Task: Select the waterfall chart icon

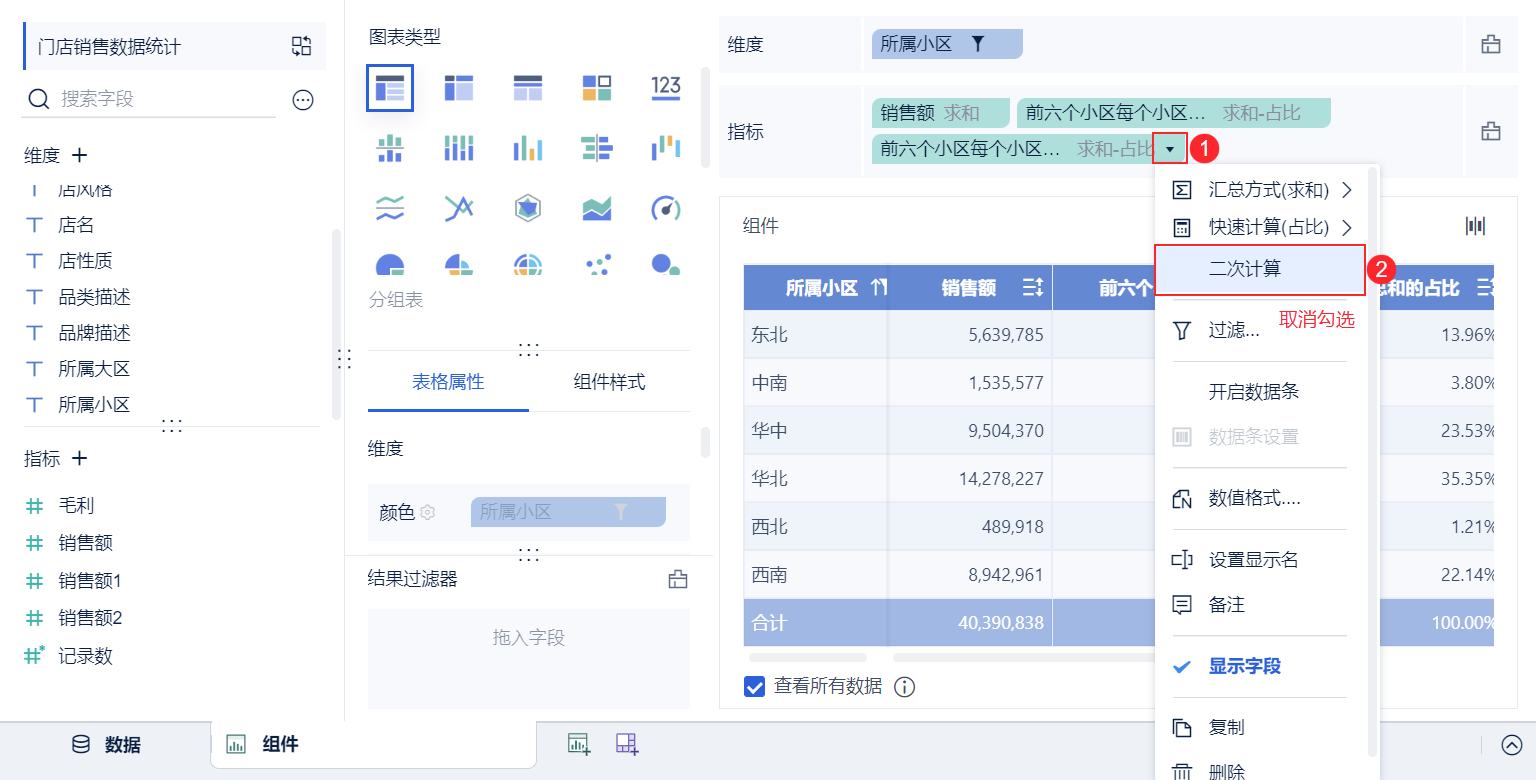Action: tap(666, 149)
